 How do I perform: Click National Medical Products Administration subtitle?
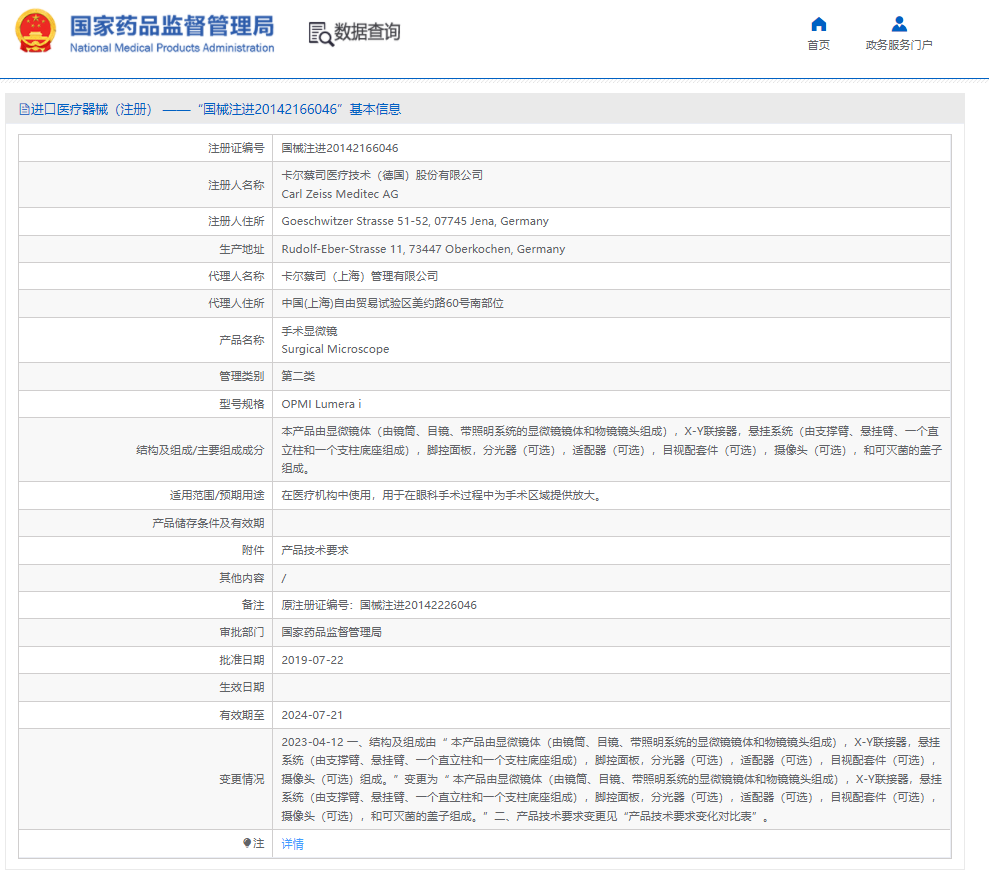[x=172, y=48]
